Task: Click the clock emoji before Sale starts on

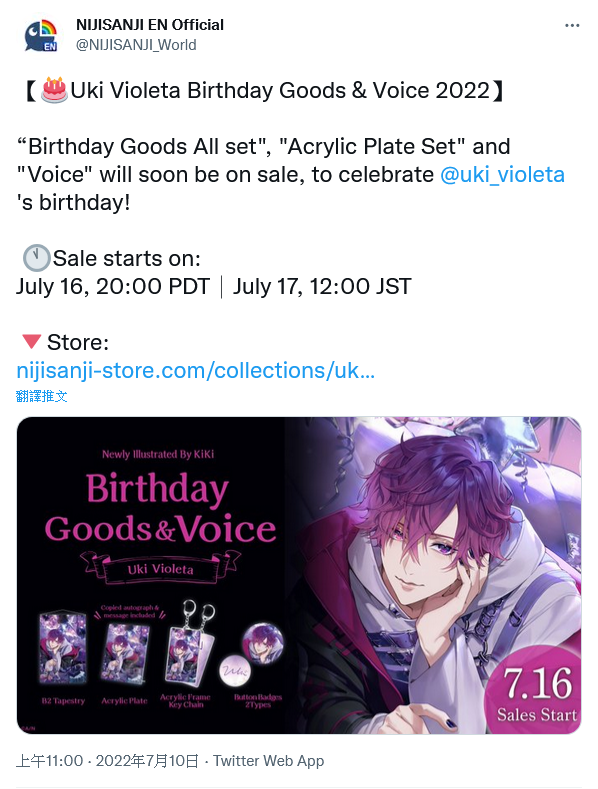Action: [x=36, y=258]
